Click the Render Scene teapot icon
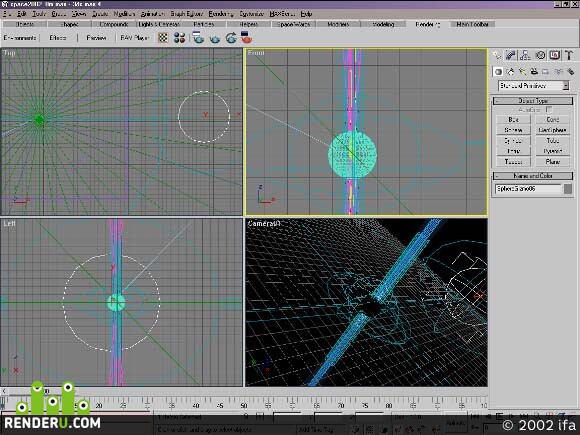 (x=198, y=38)
